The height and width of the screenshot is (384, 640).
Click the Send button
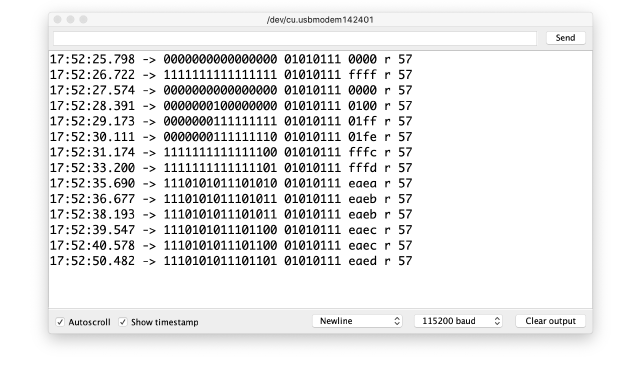(x=565, y=38)
